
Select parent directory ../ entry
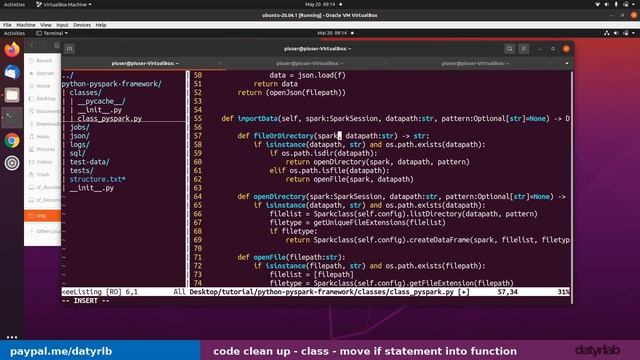tap(68, 76)
